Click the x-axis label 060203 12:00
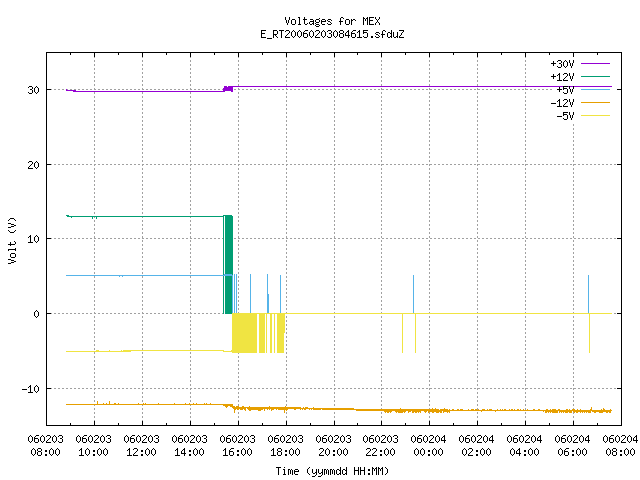 (141, 446)
